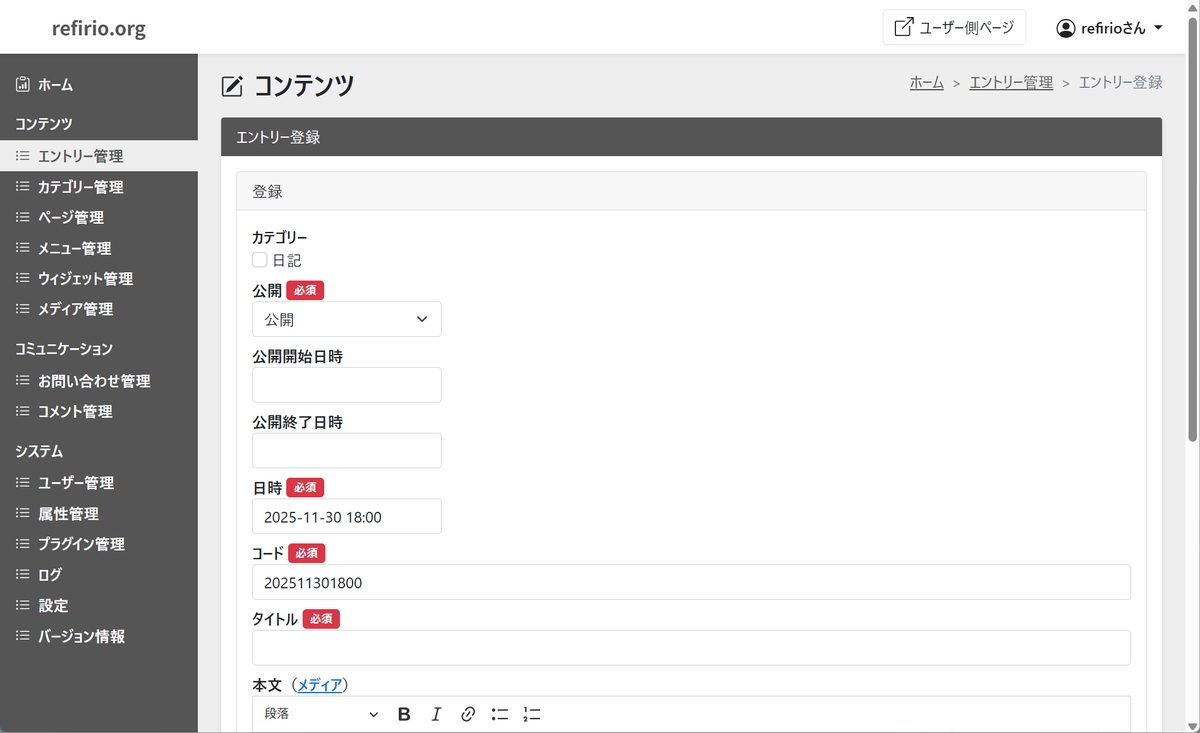The height and width of the screenshot is (733, 1200).
Task: Click list icon beside ウィジェット管理
Action: [23, 279]
